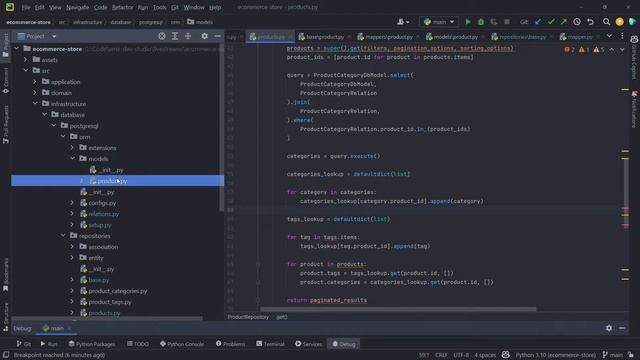
Task: Select the configs.py file in tree
Action: 102,203
